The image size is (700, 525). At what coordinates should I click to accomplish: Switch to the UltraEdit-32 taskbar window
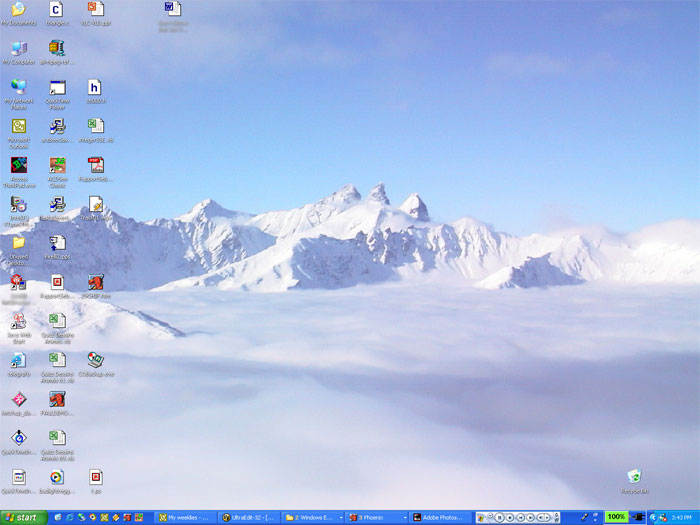pyautogui.click(x=248, y=517)
